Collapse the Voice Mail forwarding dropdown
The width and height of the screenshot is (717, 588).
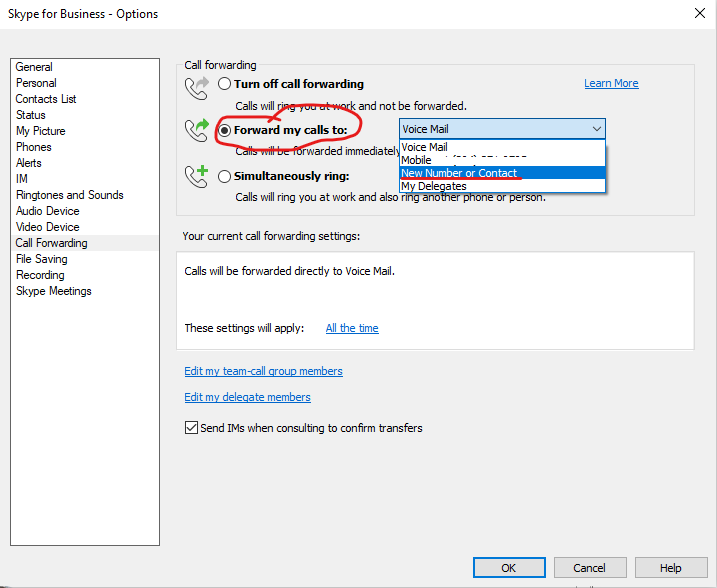[x=597, y=129]
